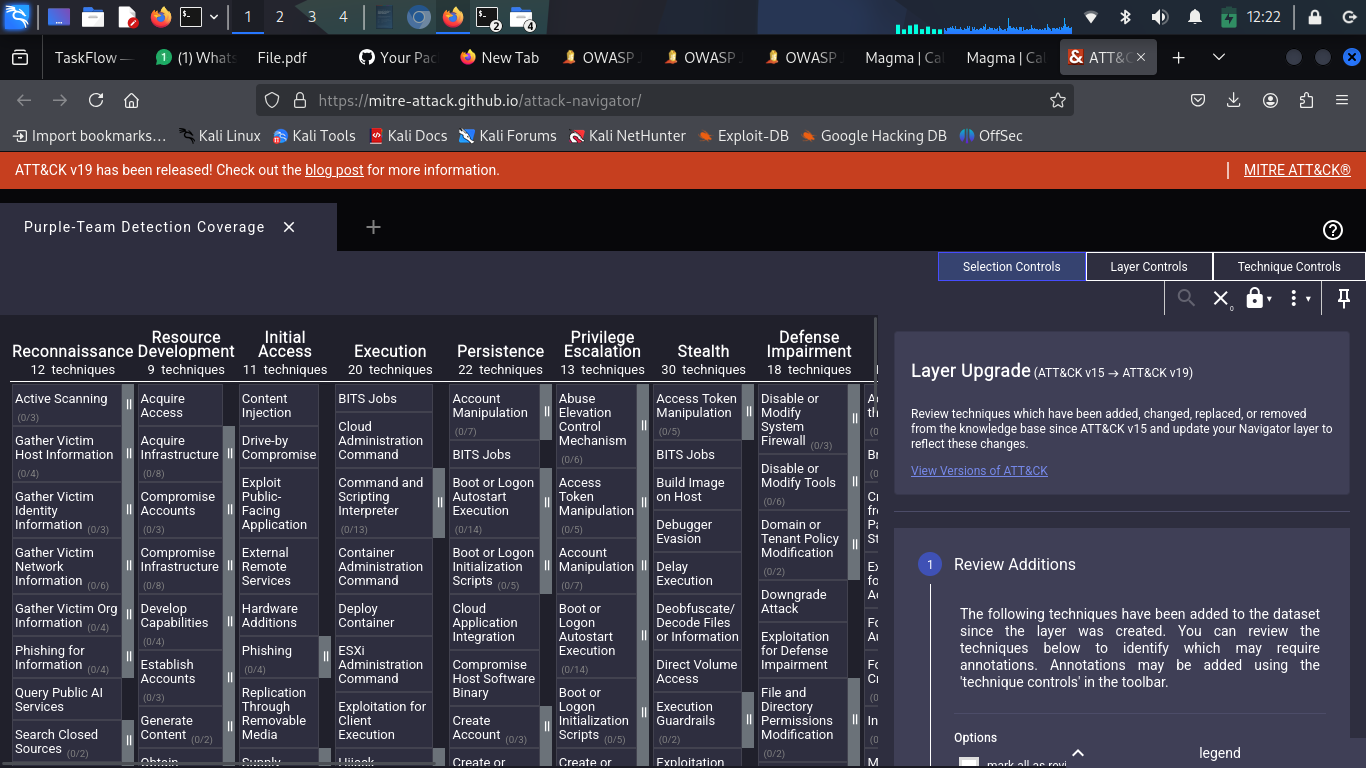Select Query Public AI Services technique

[66, 699]
